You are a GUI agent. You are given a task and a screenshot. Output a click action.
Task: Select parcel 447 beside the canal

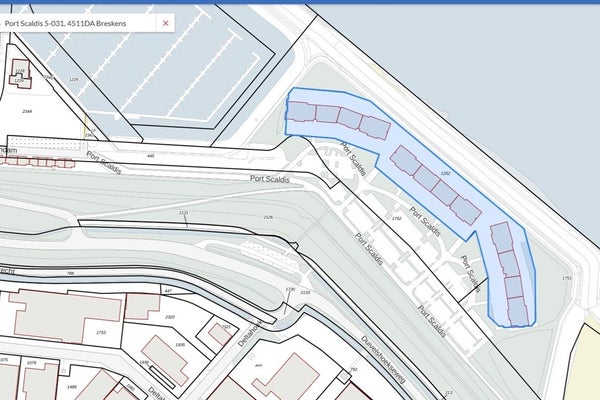[x=168, y=290]
